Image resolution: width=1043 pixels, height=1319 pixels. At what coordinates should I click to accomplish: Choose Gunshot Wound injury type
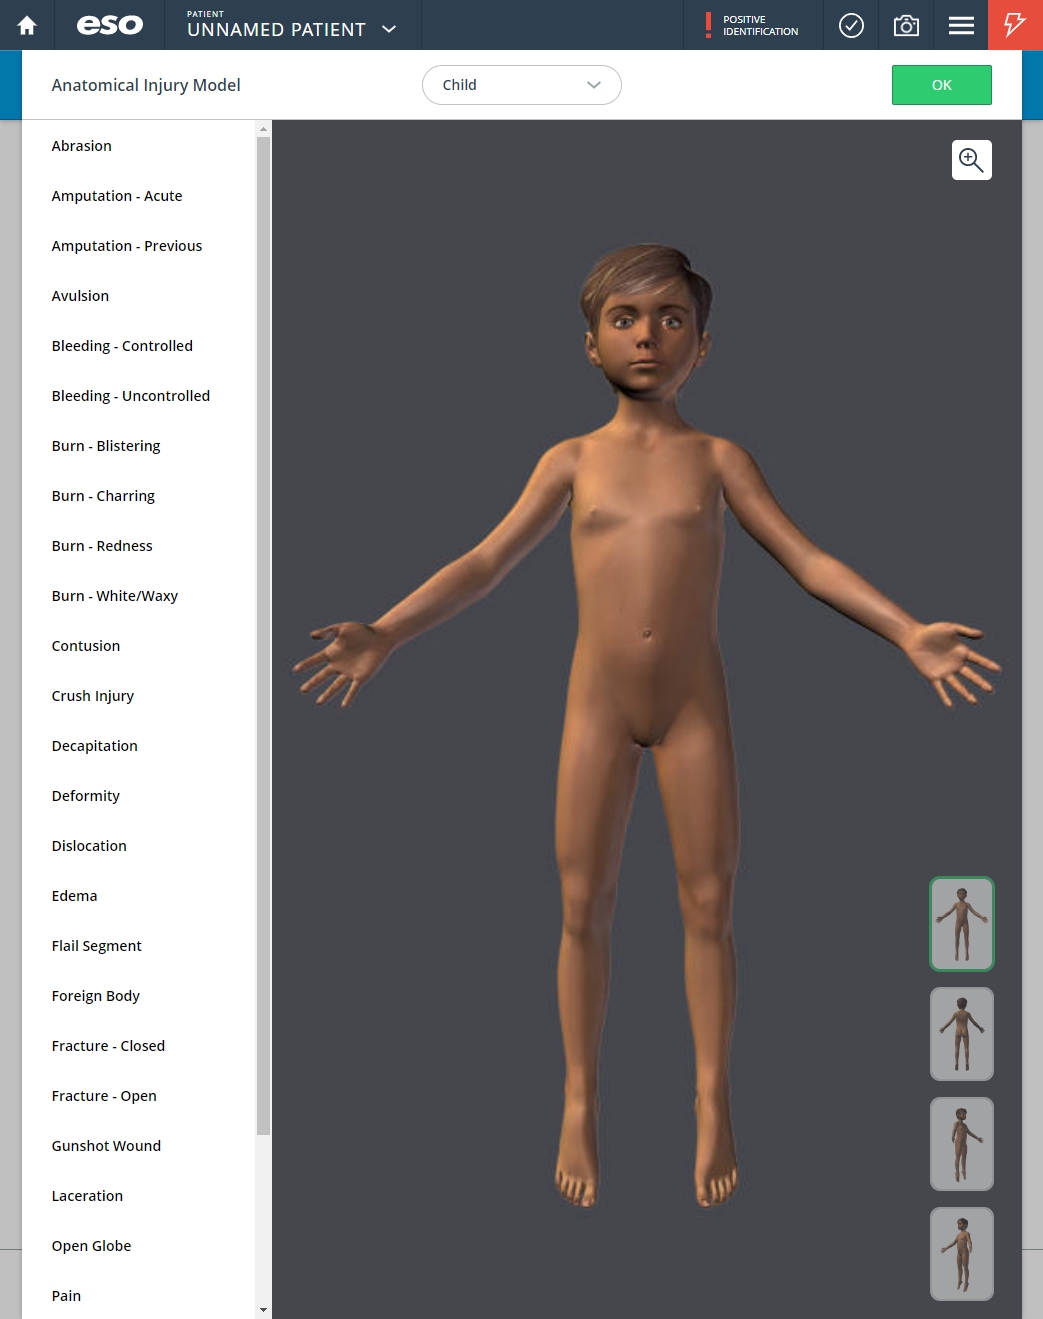coord(106,1146)
